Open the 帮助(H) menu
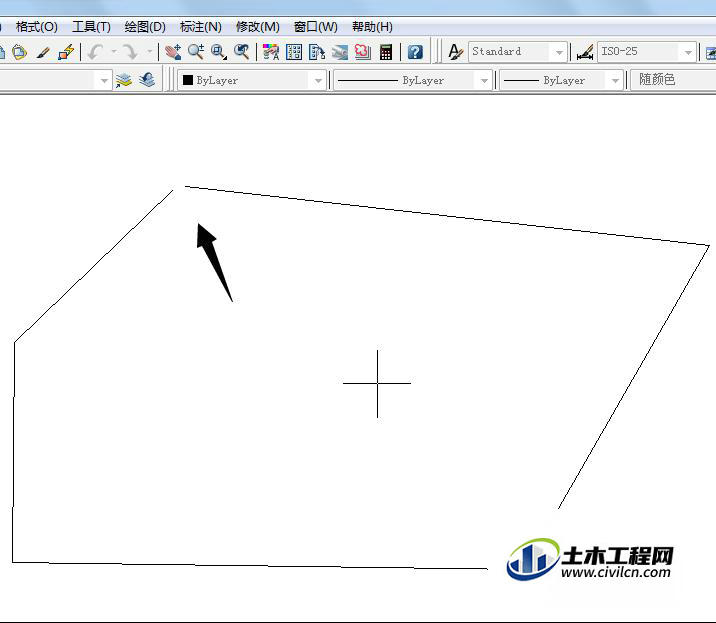 [372, 27]
